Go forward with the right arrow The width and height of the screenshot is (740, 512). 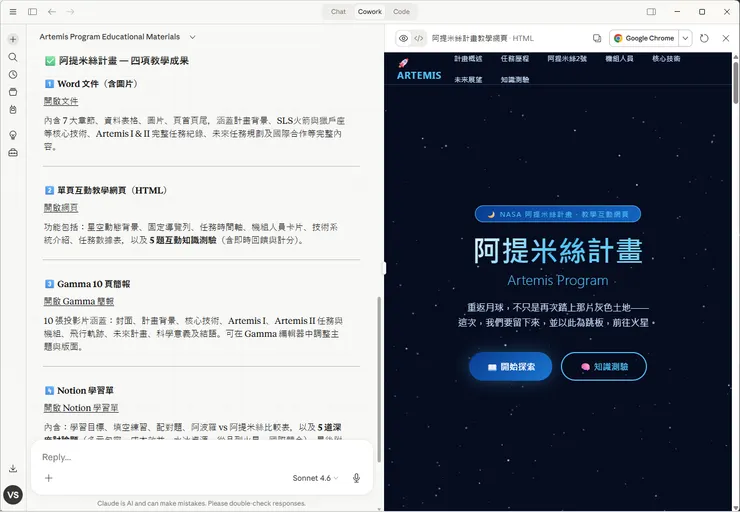coord(70,12)
